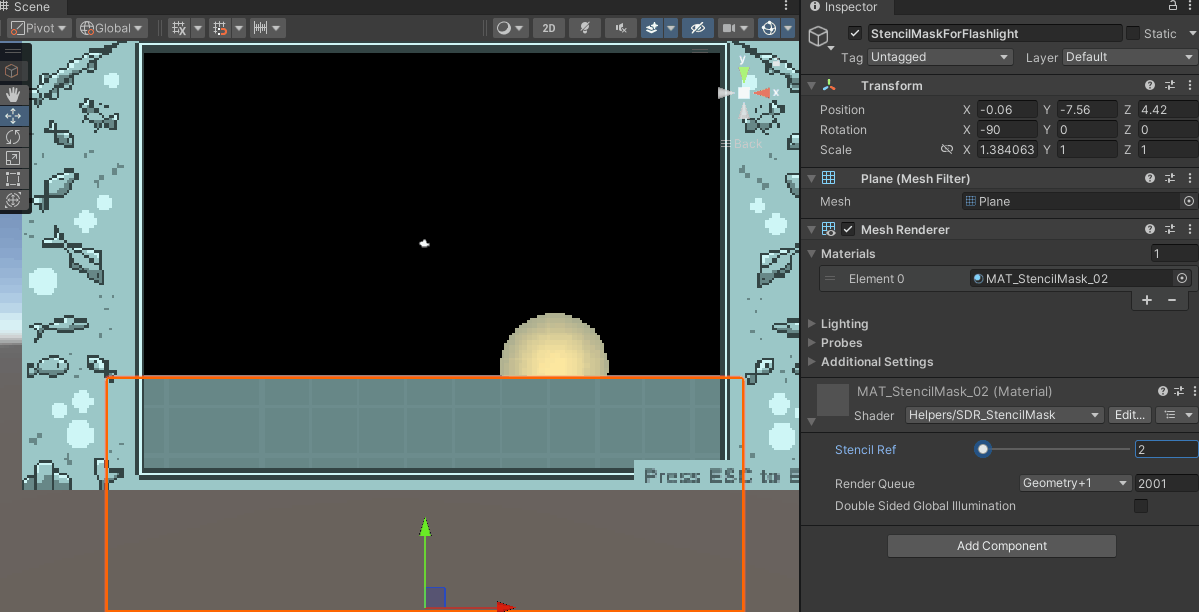Click the overlay toolbar cube icon
1199x612 pixels.
(12, 71)
